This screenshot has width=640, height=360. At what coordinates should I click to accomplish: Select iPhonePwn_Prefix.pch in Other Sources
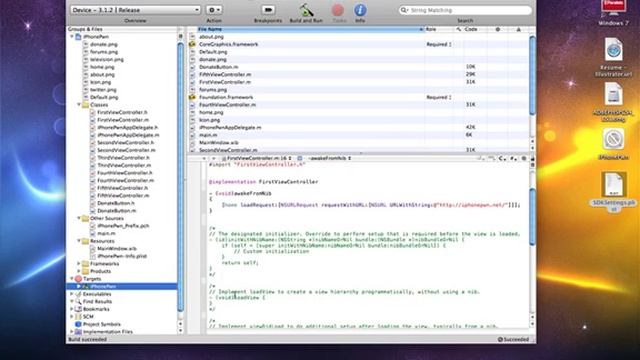point(123,226)
